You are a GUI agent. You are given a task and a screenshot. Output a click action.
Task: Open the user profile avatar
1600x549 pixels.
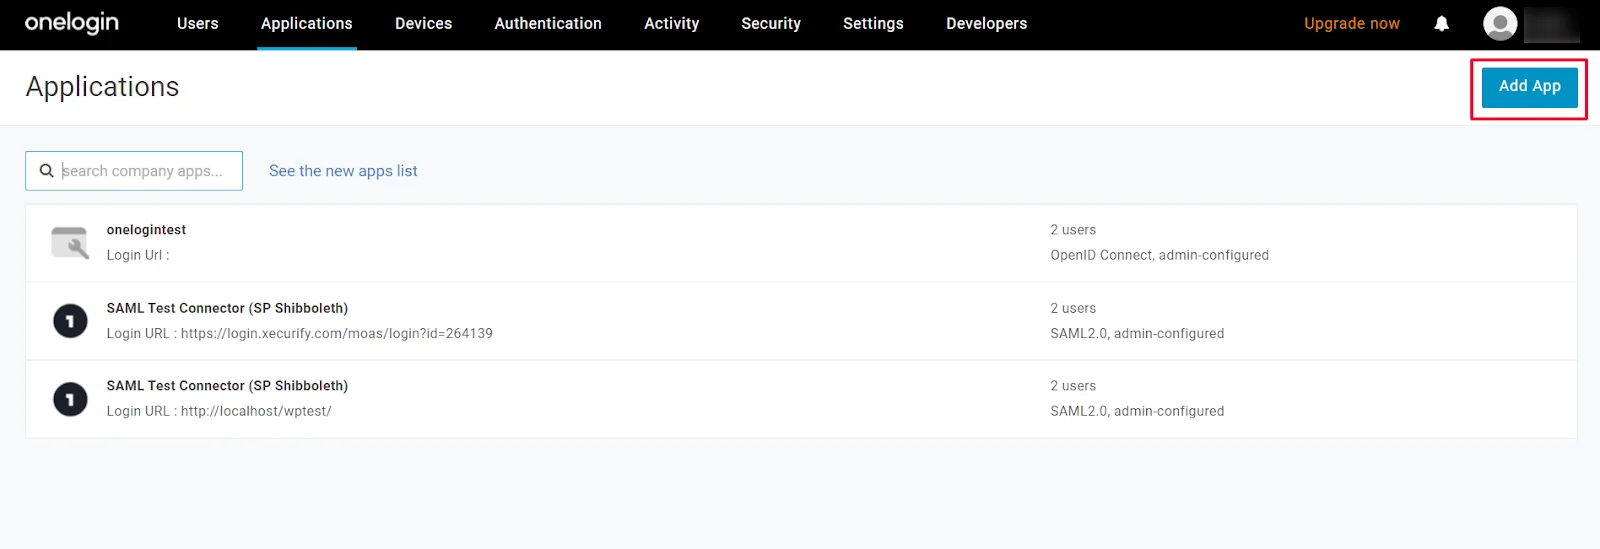pos(1499,24)
